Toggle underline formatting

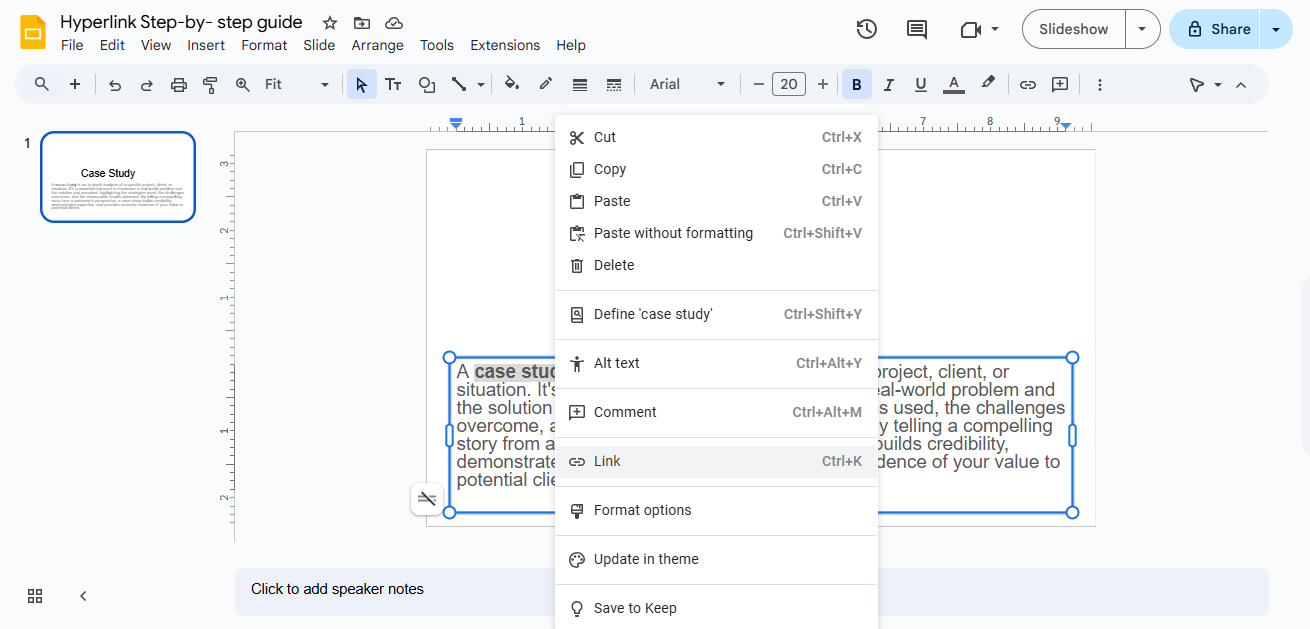coord(920,85)
